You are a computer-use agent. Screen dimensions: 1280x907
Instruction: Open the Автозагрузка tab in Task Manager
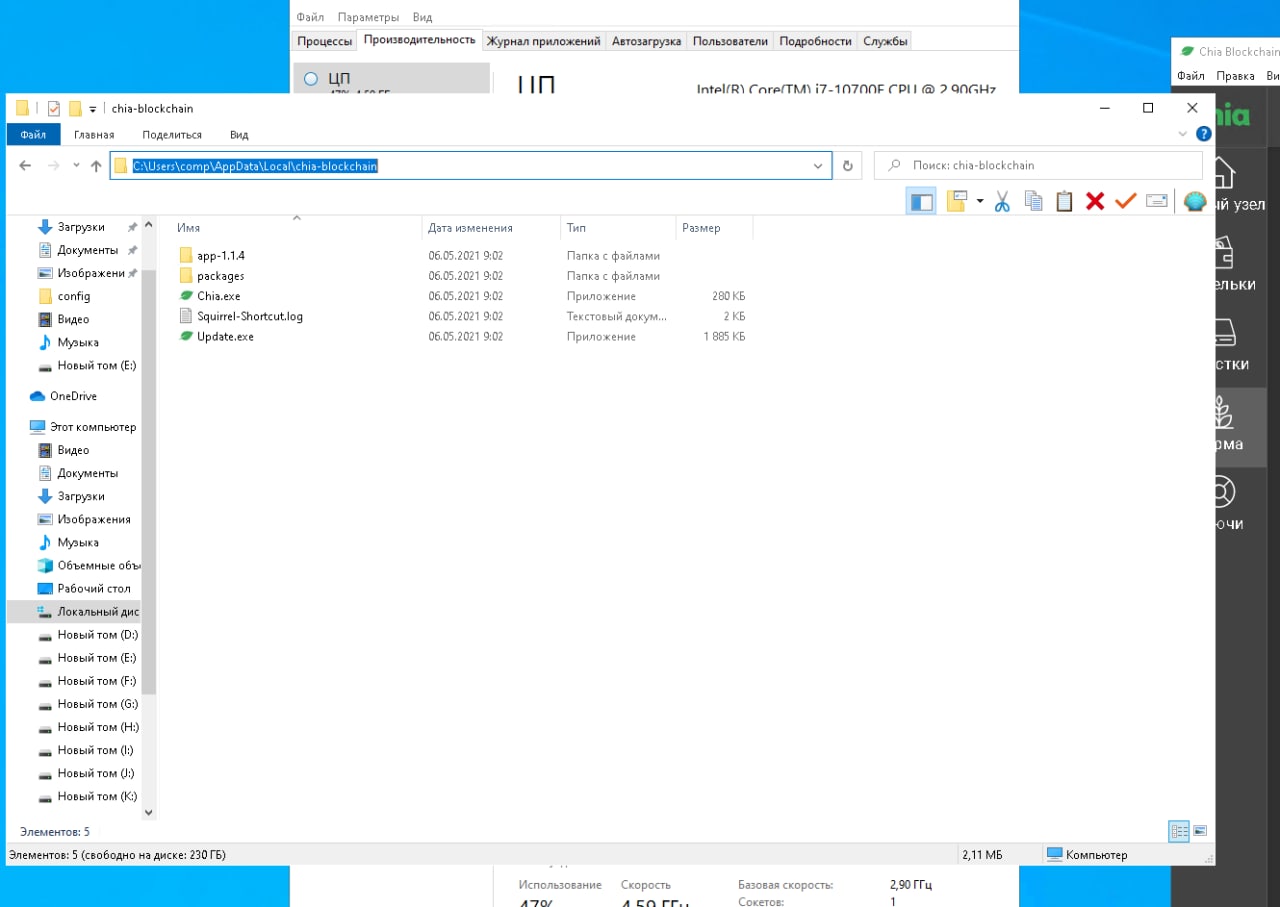click(x=646, y=41)
